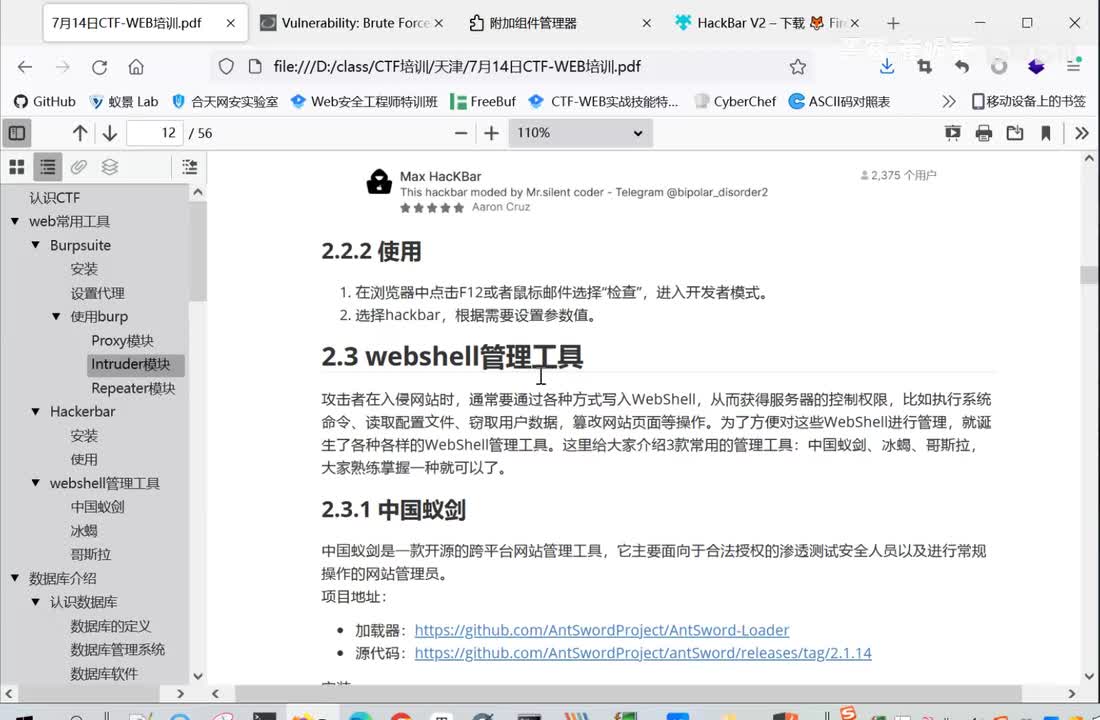Open the downloads panel
The height and width of the screenshot is (720, 1100).
[x=887, y=67]
